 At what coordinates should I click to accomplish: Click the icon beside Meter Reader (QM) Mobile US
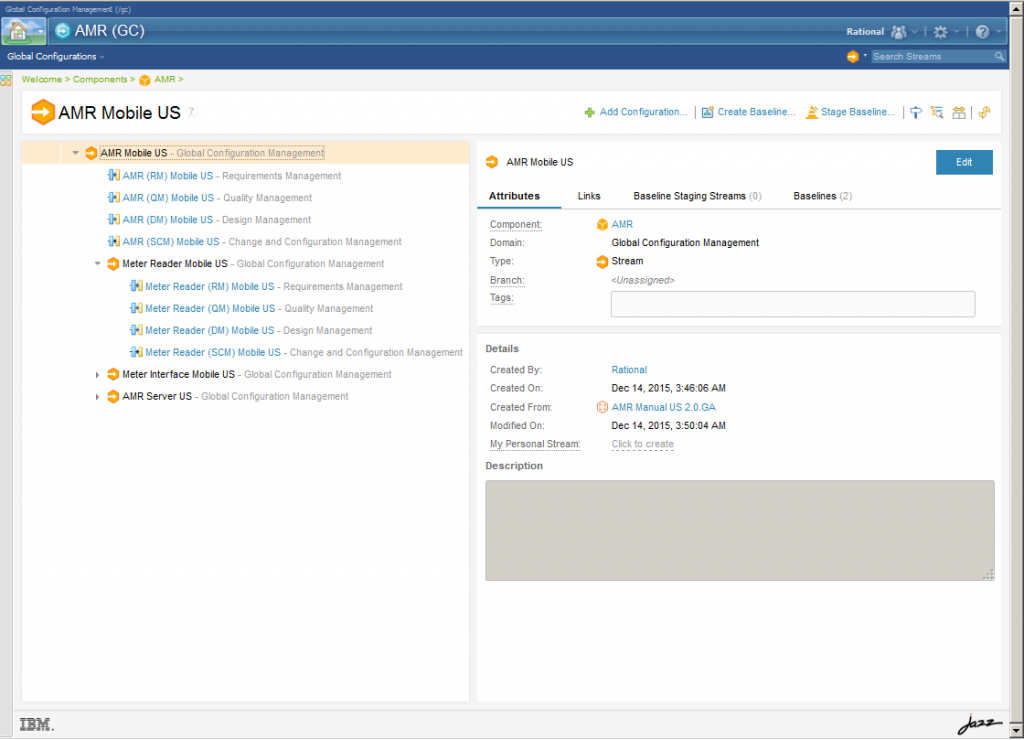pyautogui.click(x=136, y=308)
